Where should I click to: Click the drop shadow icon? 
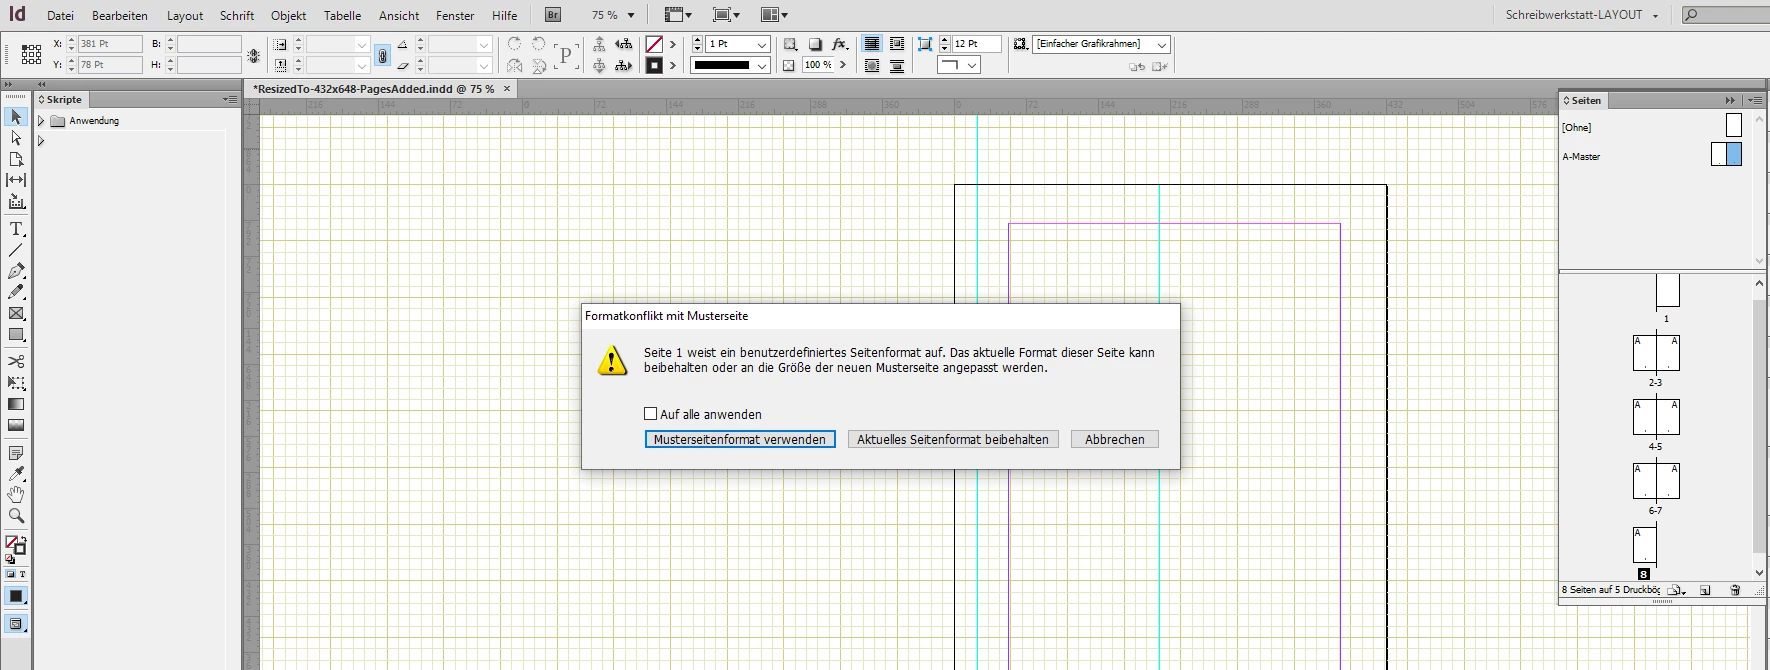tap(816, 44)
